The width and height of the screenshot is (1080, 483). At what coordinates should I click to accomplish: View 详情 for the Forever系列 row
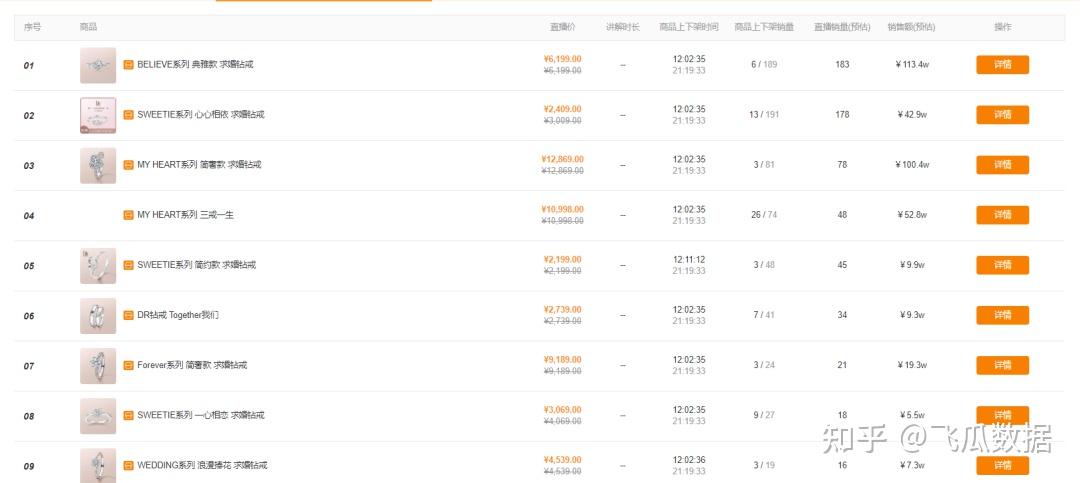1002,365
